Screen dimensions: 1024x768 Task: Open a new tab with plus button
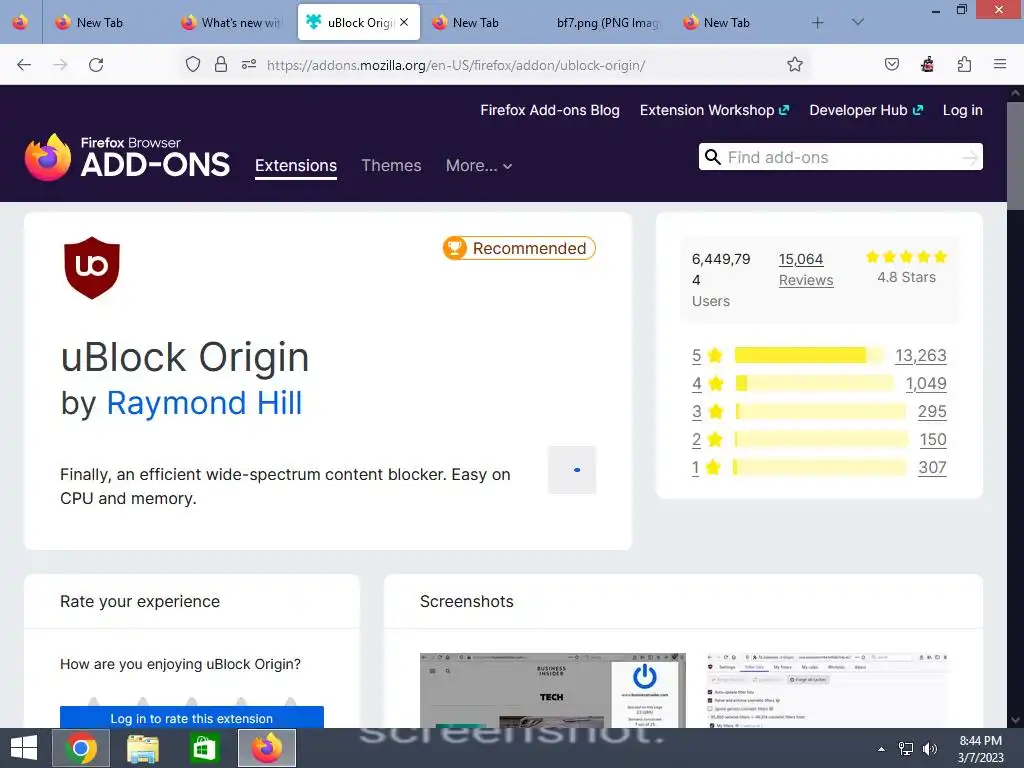[818, 23]
